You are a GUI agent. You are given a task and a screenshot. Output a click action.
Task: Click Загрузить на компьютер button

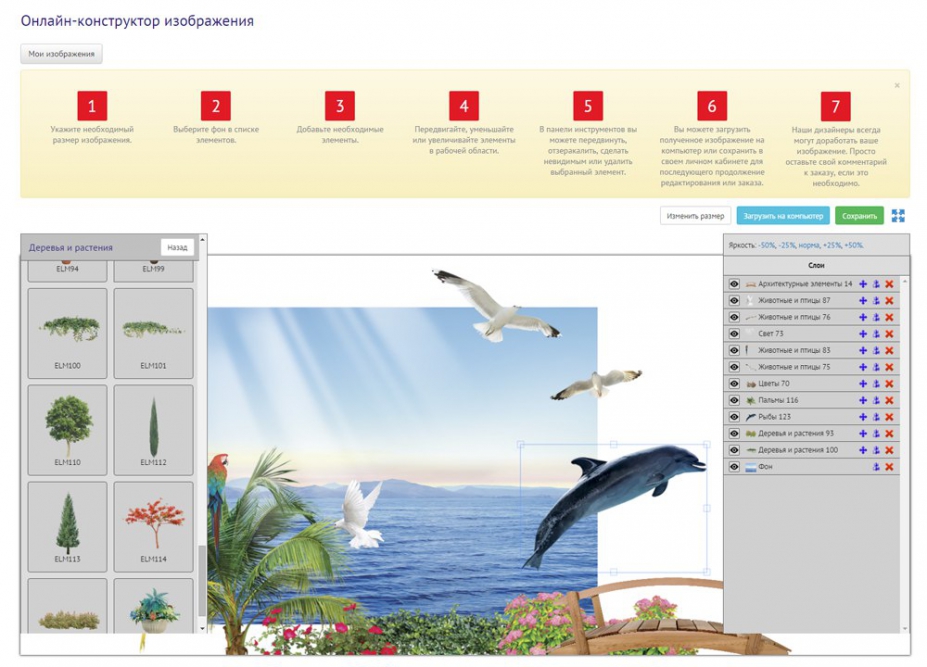coord(783,216)
